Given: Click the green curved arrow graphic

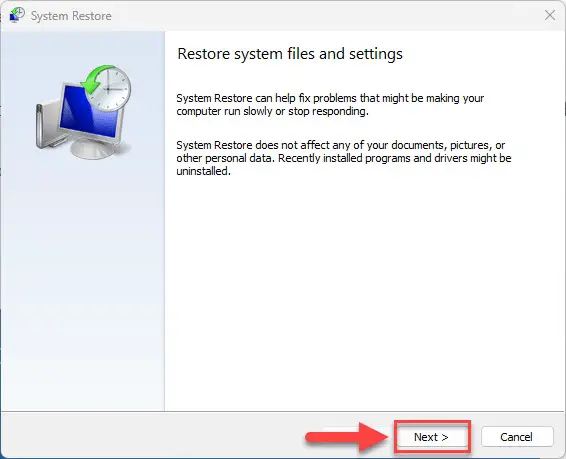Looking at the screenshot, I should point(95,79).
